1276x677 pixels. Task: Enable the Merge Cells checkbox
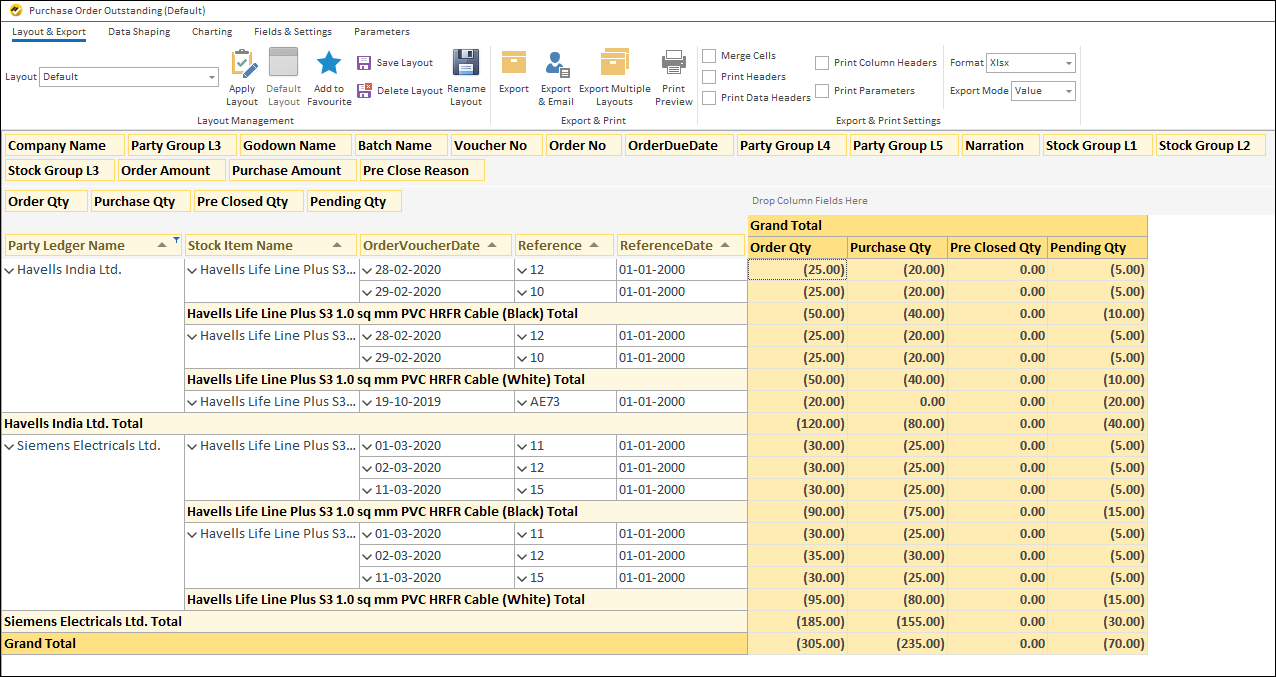point(710,55)
